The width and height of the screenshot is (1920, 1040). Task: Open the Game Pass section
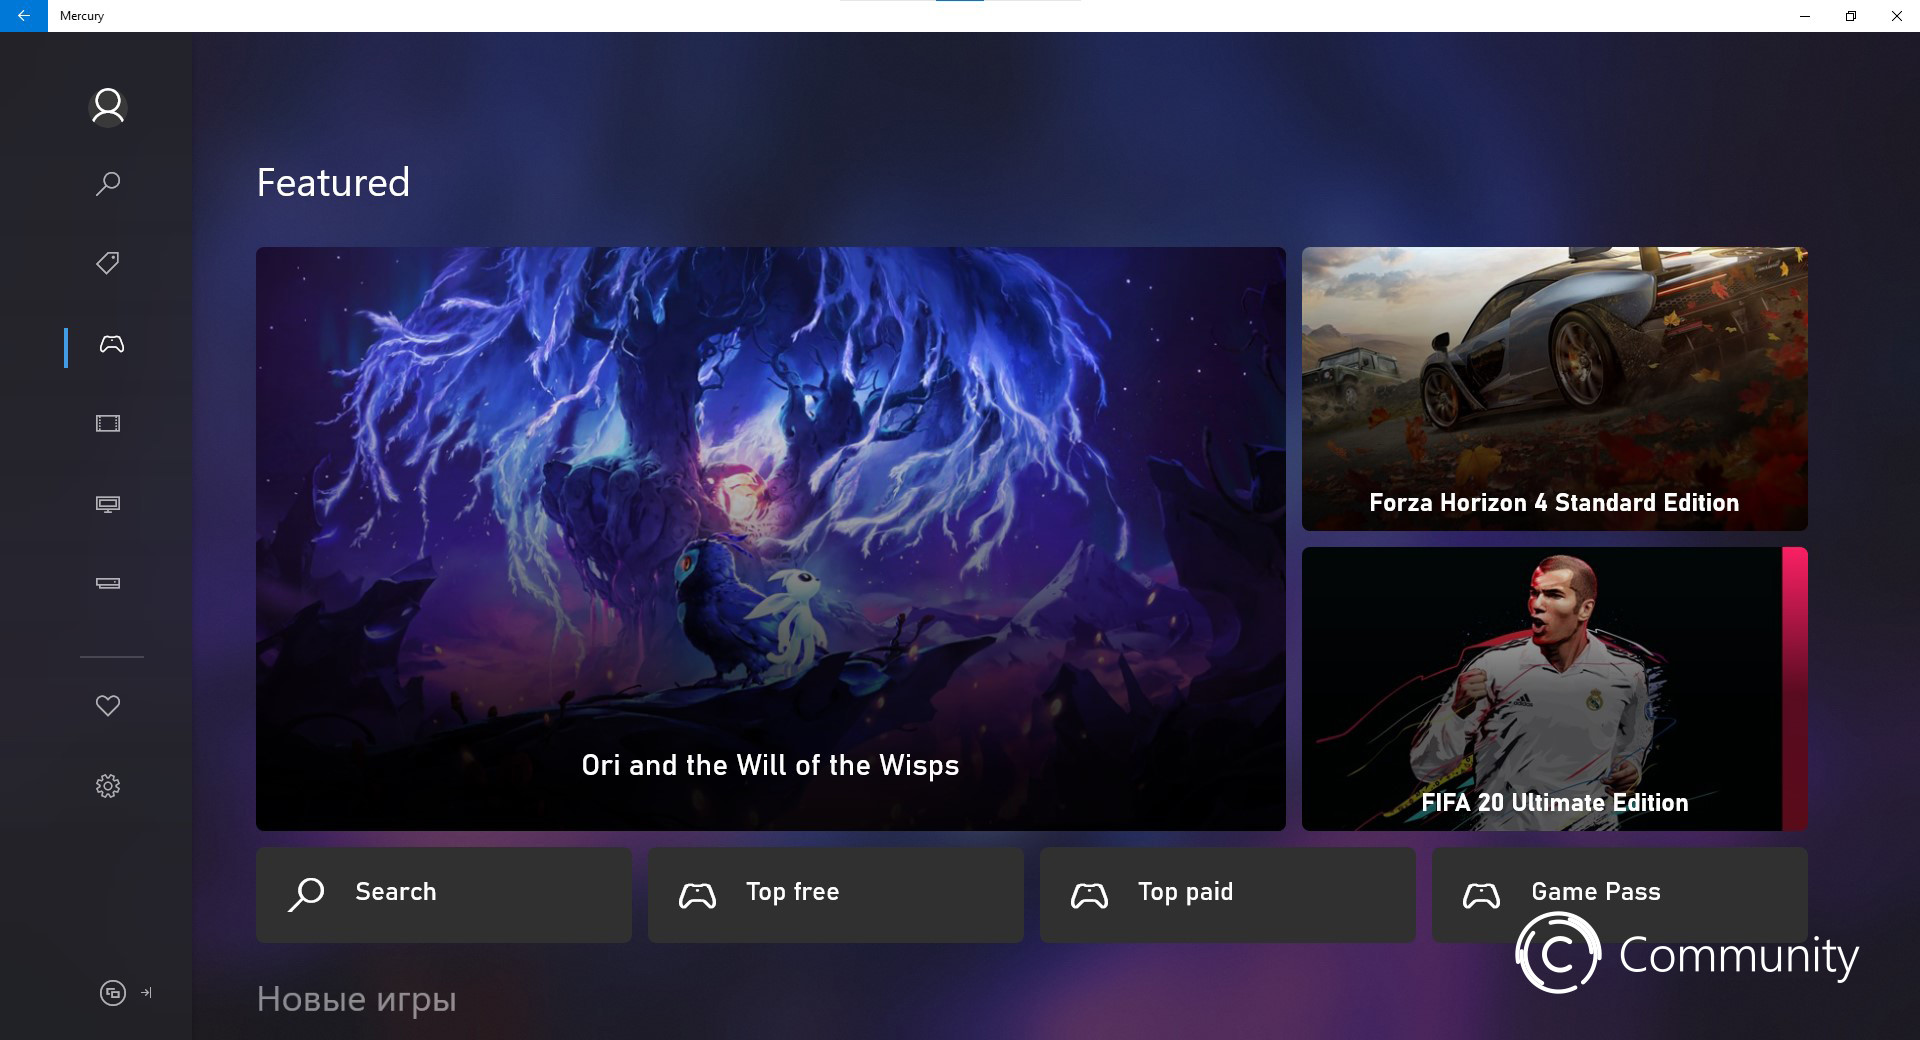pyautogui.click(x=1619, y=893)
